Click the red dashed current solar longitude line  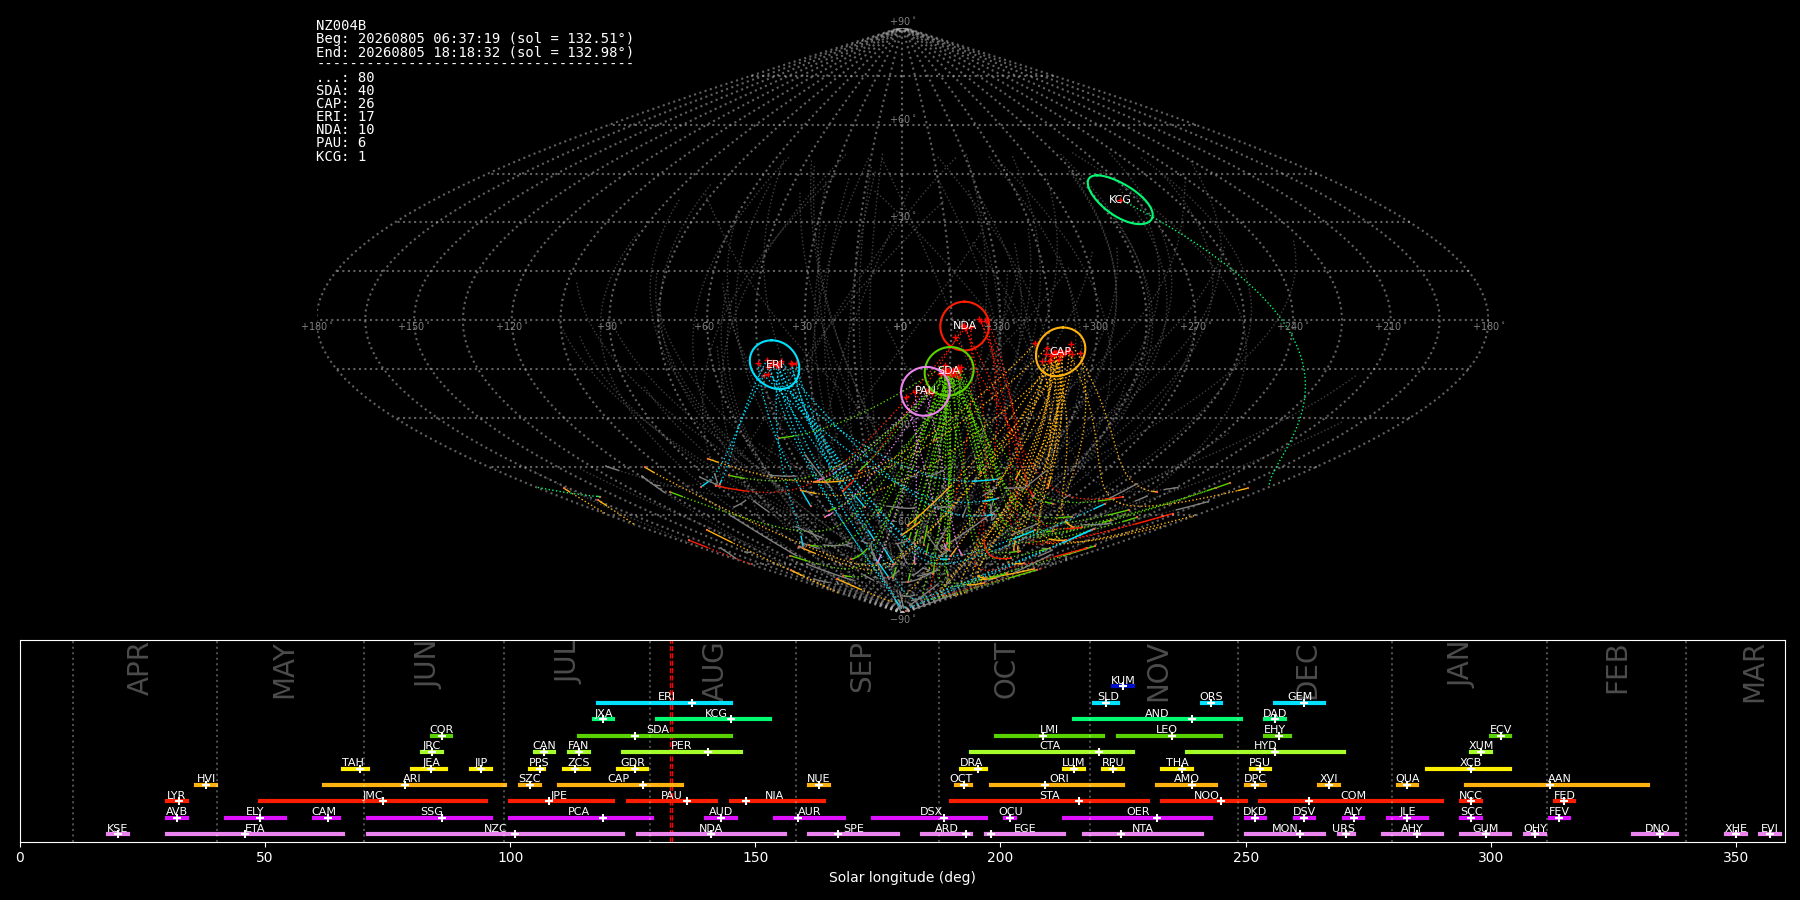(x=671, y=740)
